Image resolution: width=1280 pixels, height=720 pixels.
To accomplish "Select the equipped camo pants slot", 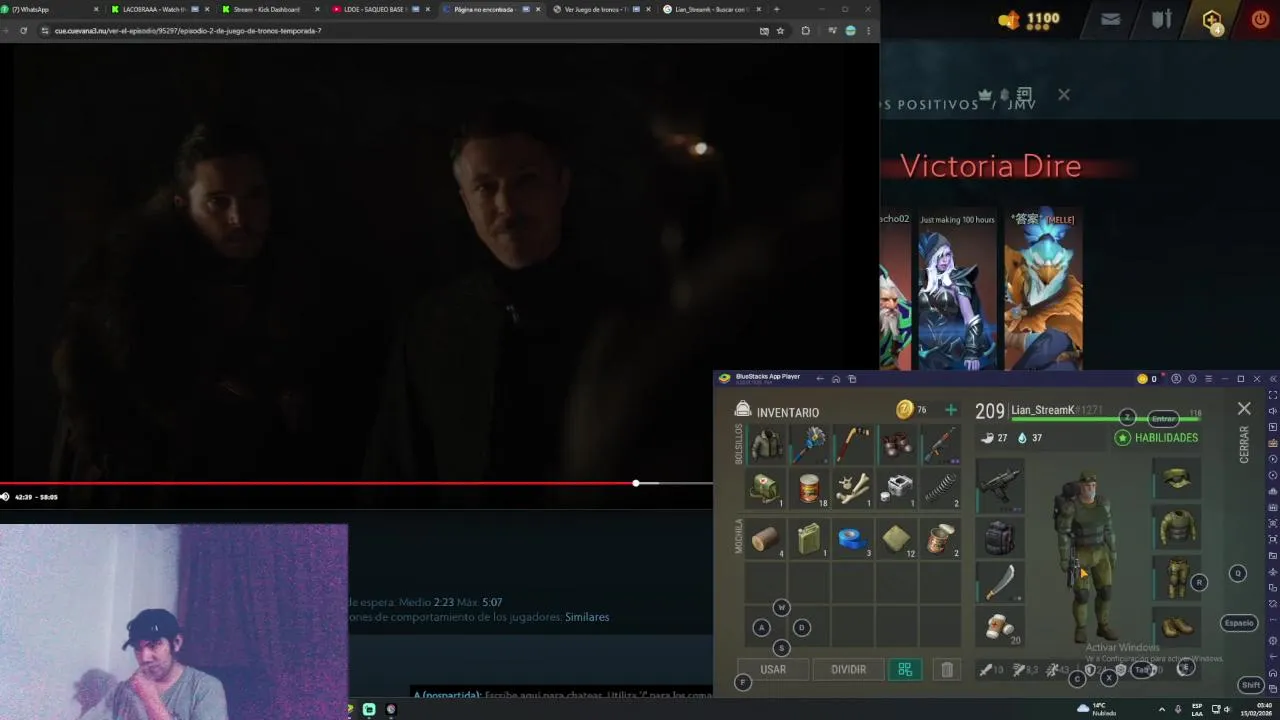I will (1177, 578).
